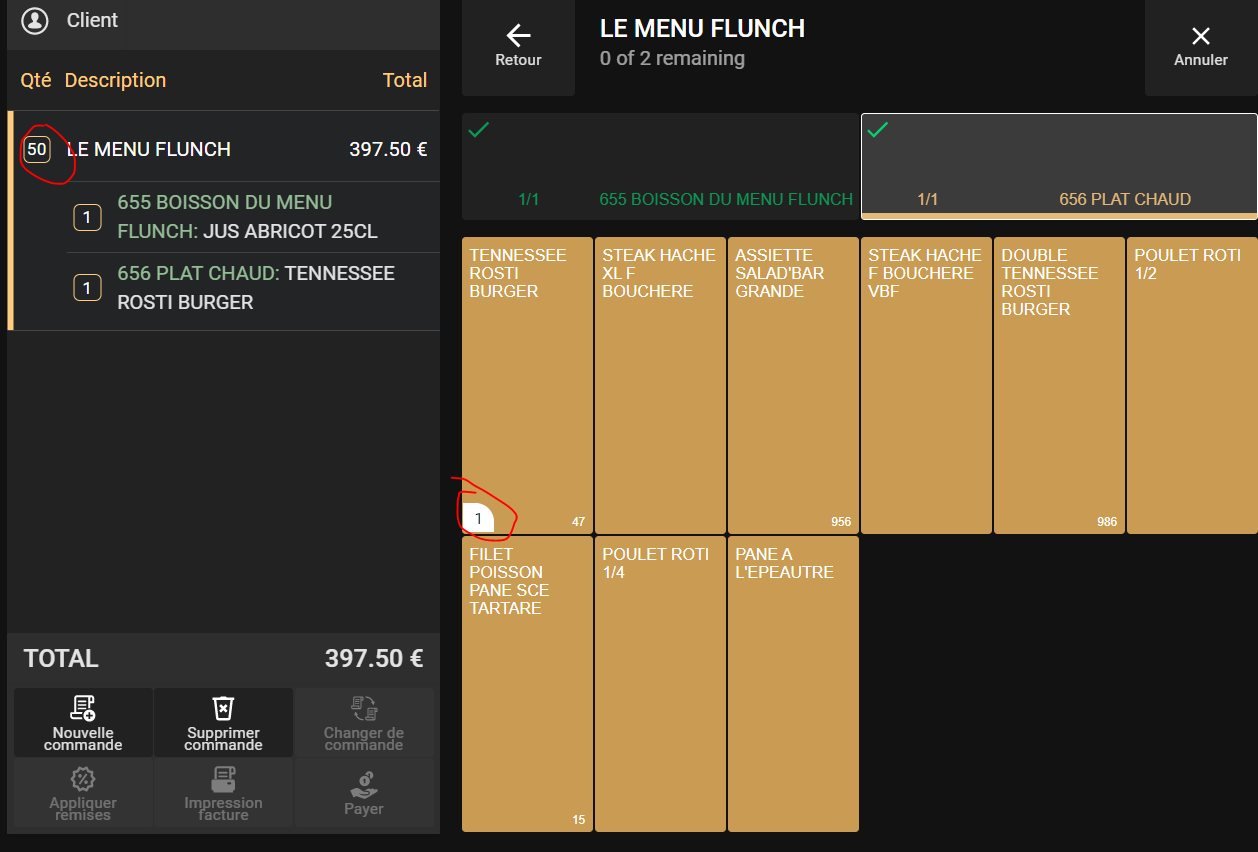Viewport: 1258px width, 852px height.
Task: Click the Impression facture printer icon
Action: (223, 779)
